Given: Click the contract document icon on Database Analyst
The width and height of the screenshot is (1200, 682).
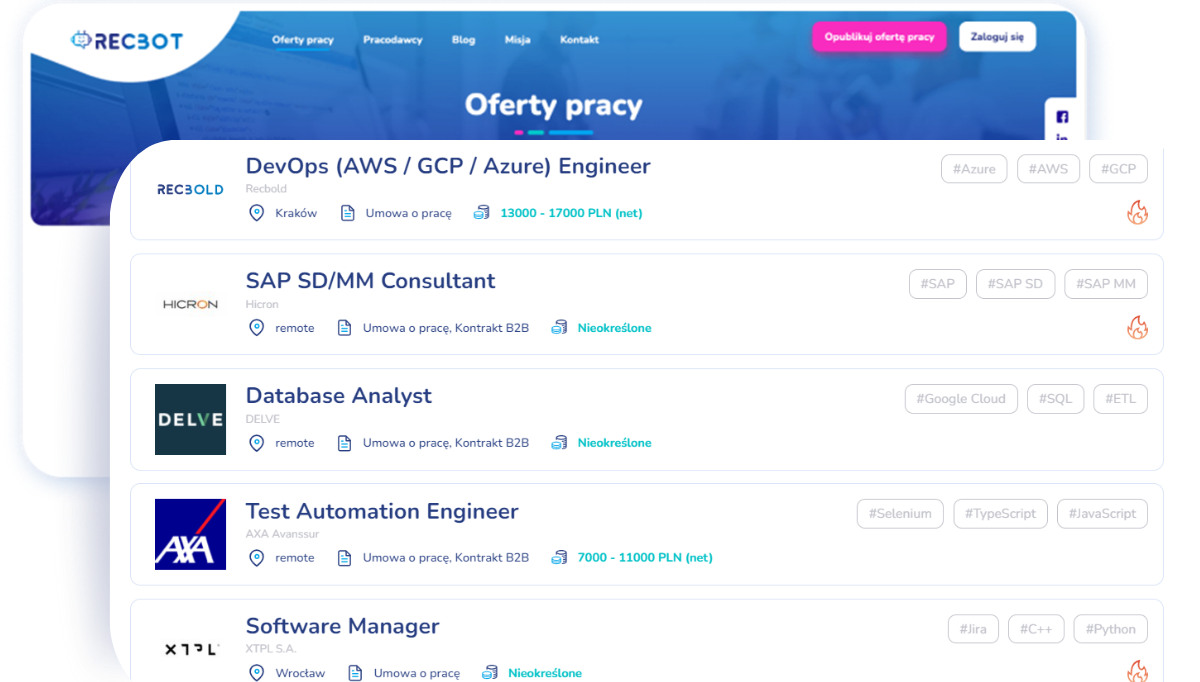Looking at the screenshot, I should pyautogui.click(x=345, y=443).
